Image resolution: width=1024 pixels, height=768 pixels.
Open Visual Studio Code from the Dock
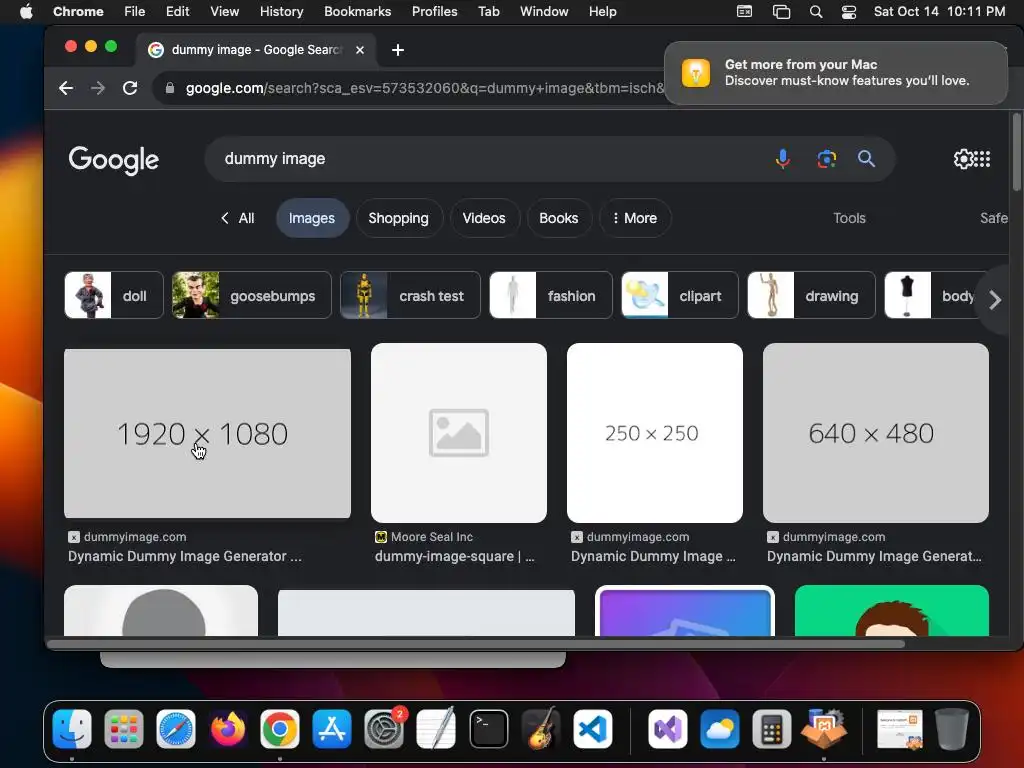[593, 729]
